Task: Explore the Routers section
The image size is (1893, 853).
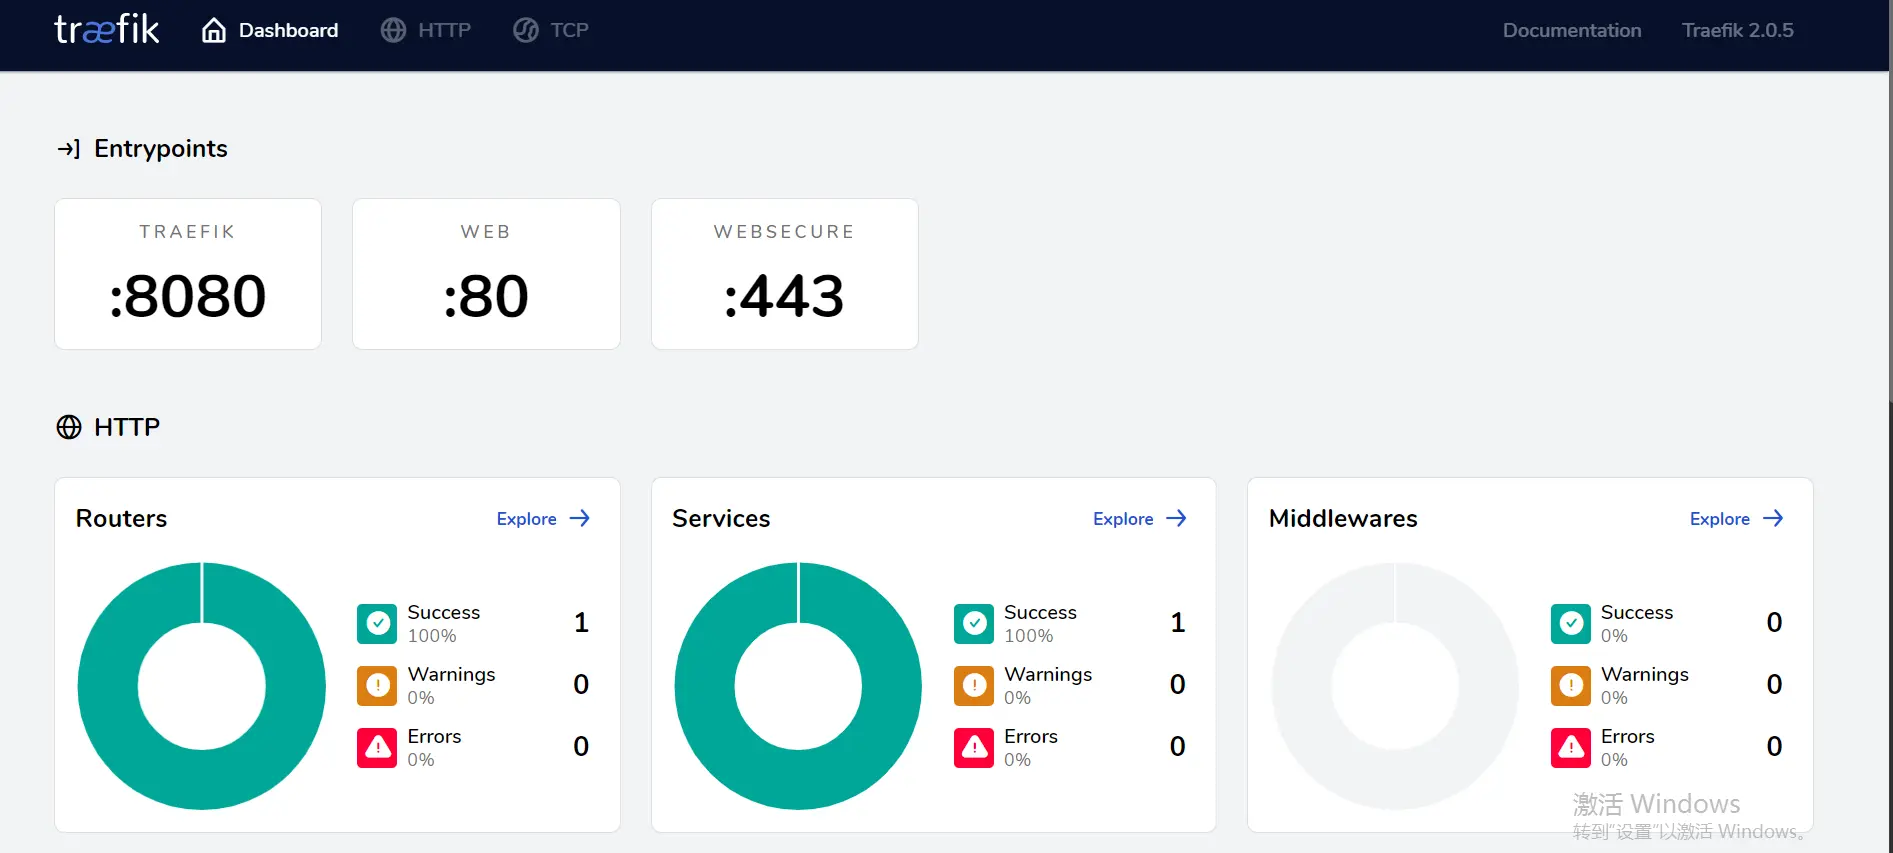Action: coord(543,519)
